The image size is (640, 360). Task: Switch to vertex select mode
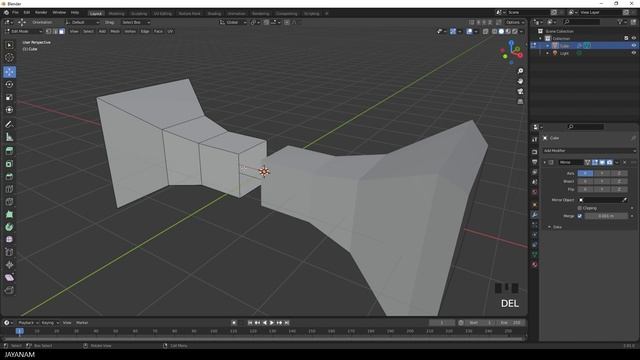(49, 31)
